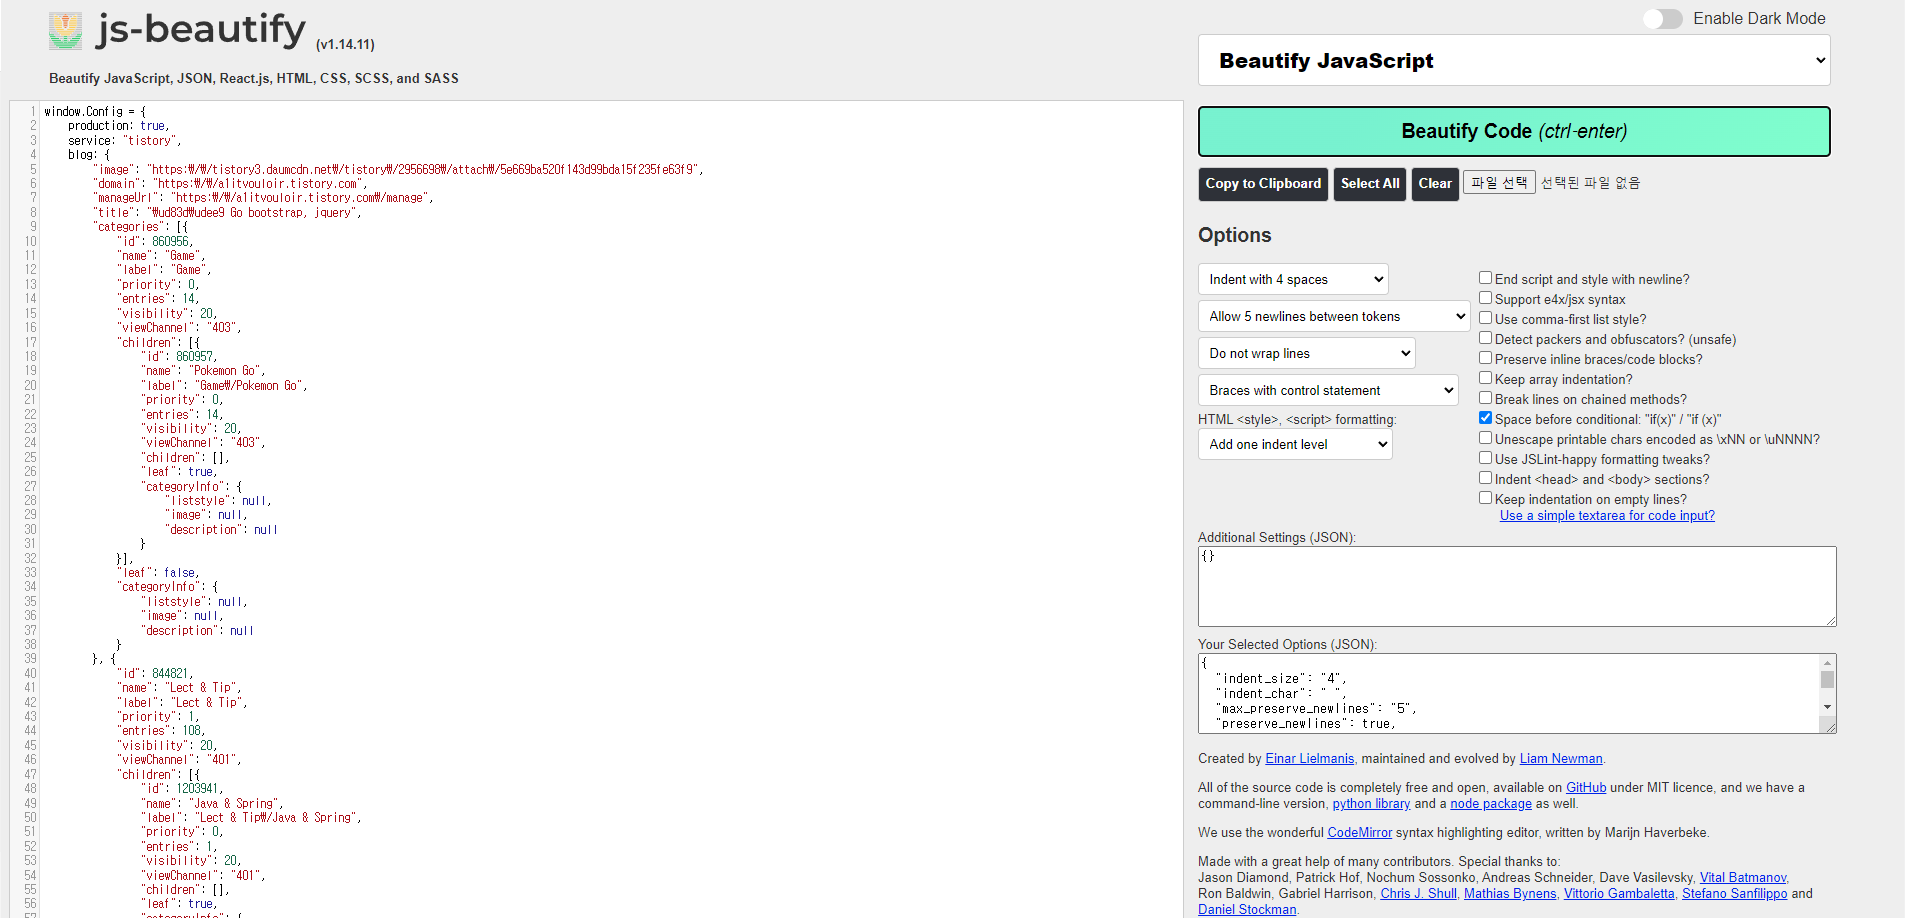The height and width of the screenshot is (918, 1905).
Task: Click code line '"name": "Pokemon Go",'
Action: click(x=204, y=371)
